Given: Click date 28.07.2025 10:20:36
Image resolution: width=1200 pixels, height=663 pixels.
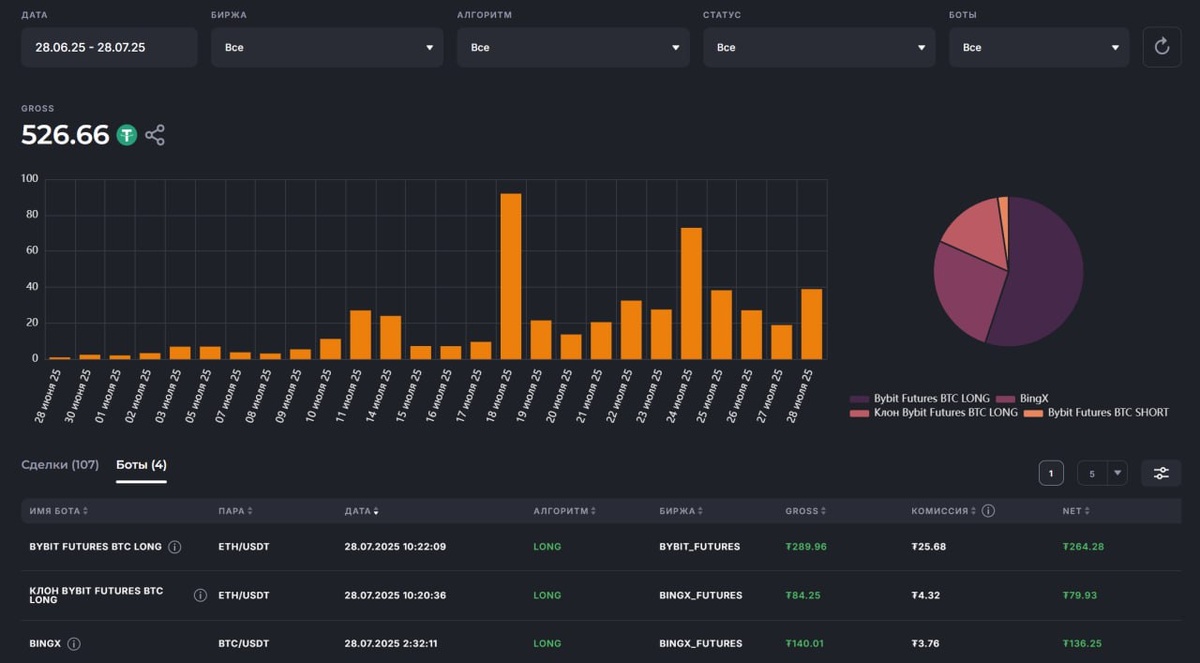Looking at the screenshot, I should click(395, 595).
